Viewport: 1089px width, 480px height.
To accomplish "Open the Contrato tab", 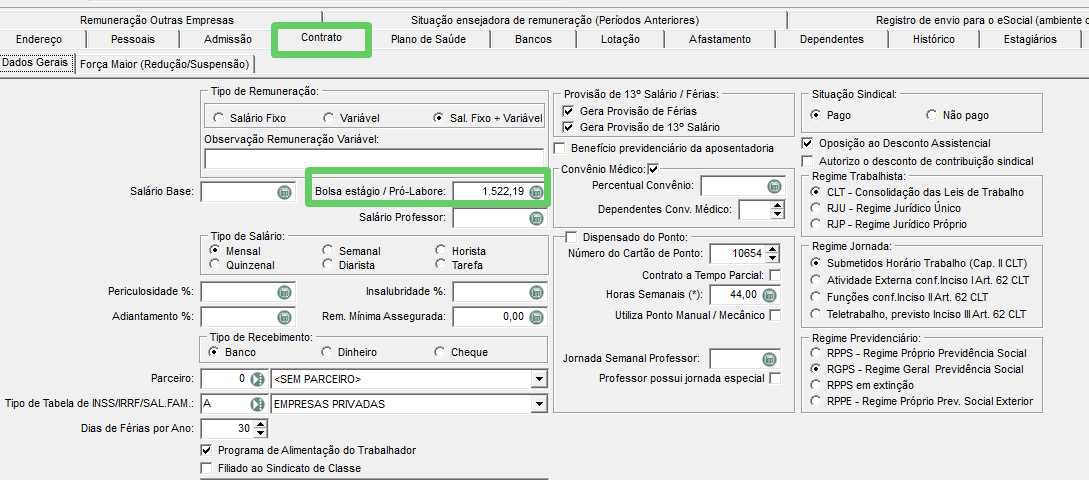I will (x=321, y=38).
